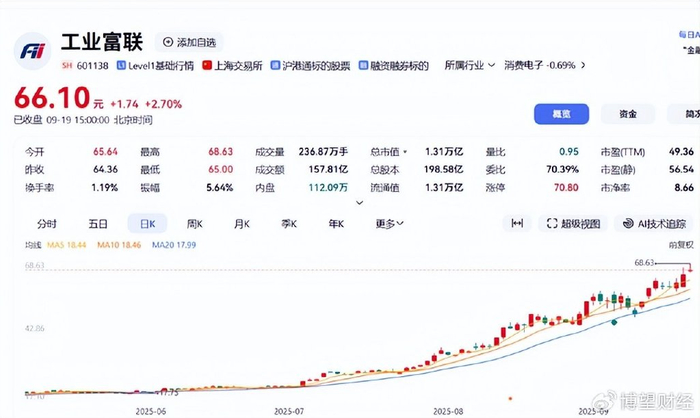Viewport: 700px width, 418px height.
Task: Click the 最高 value 68.63 in table
Action: click(x=221, y=152)
